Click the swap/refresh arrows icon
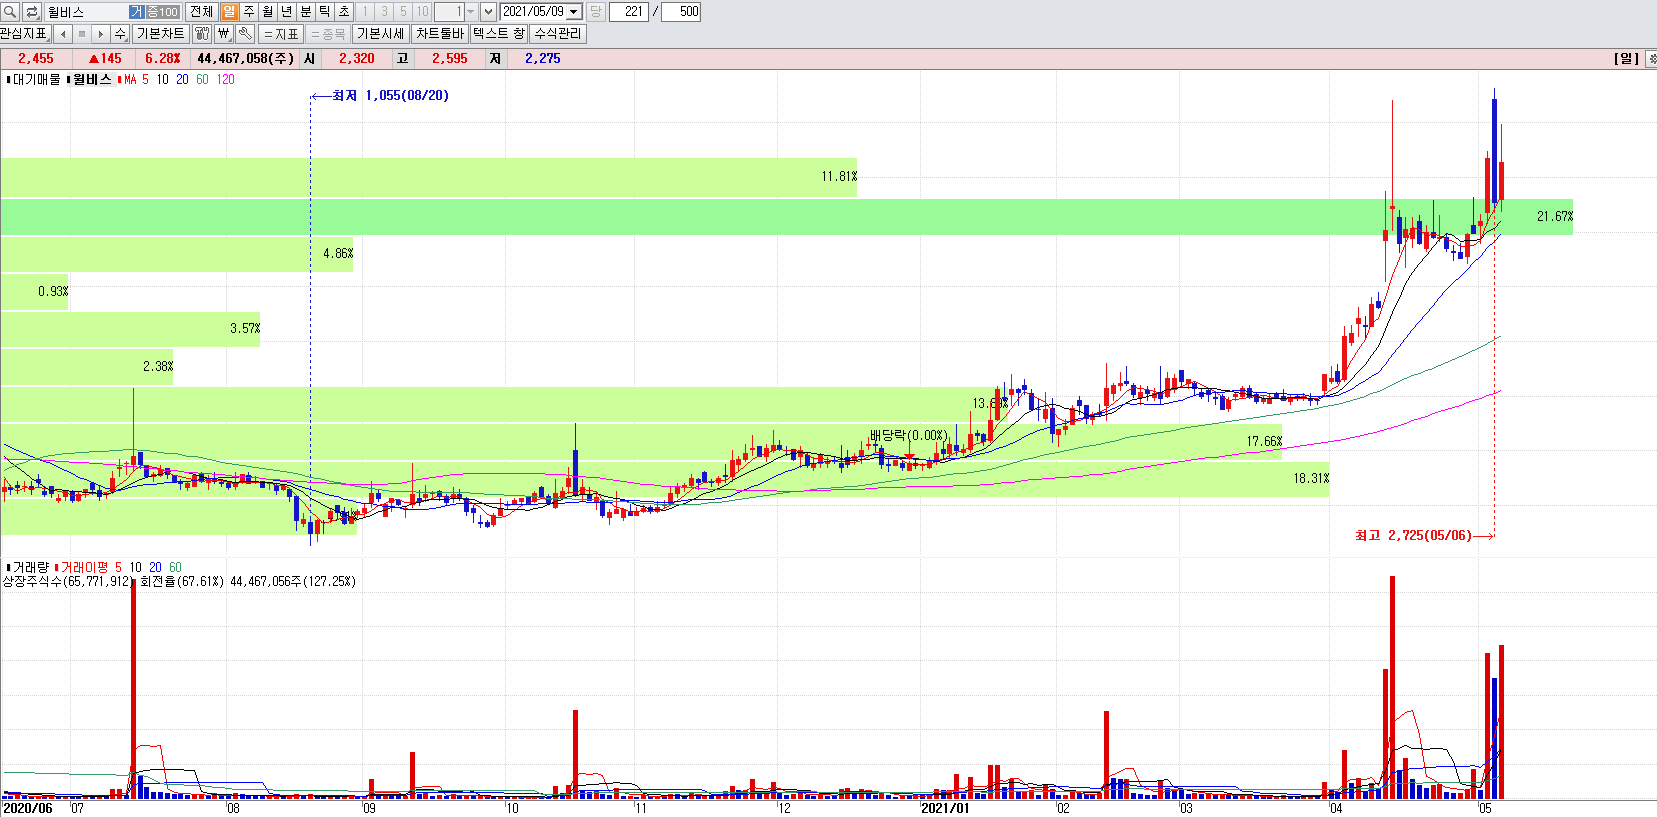Viewport: 1657px width, 817px height. (32, 12)
